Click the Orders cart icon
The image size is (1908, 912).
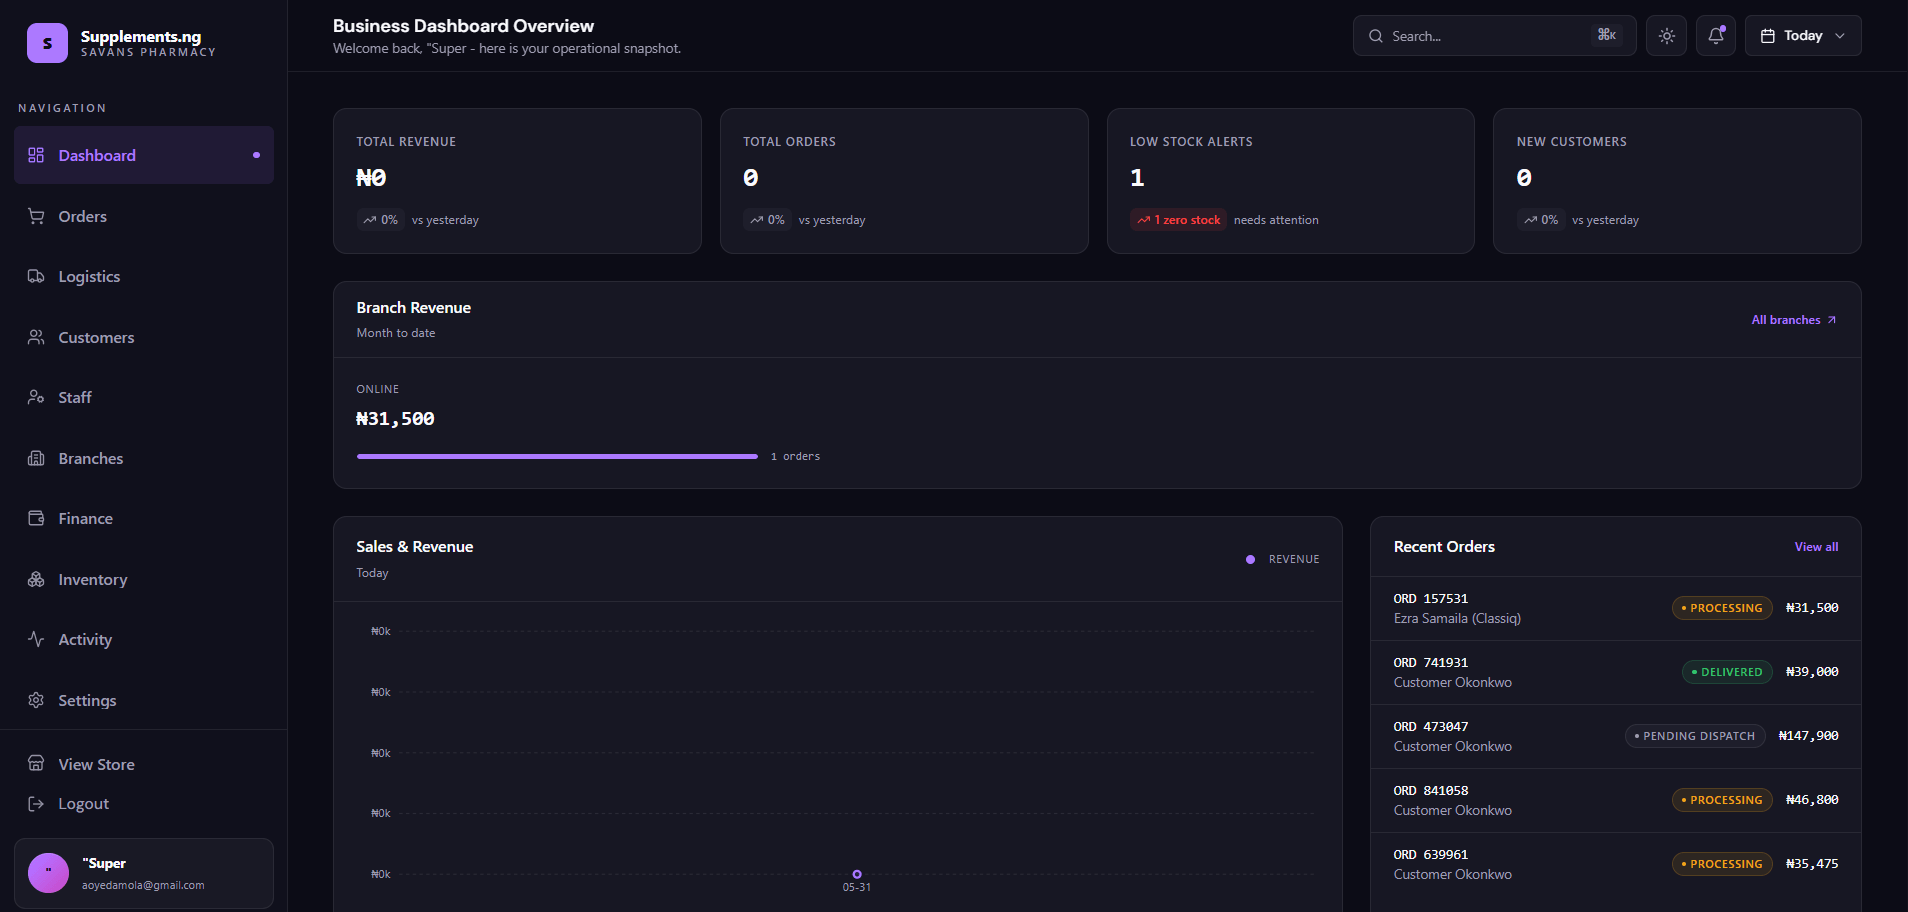pyautogui.click(x=36, y=216)
